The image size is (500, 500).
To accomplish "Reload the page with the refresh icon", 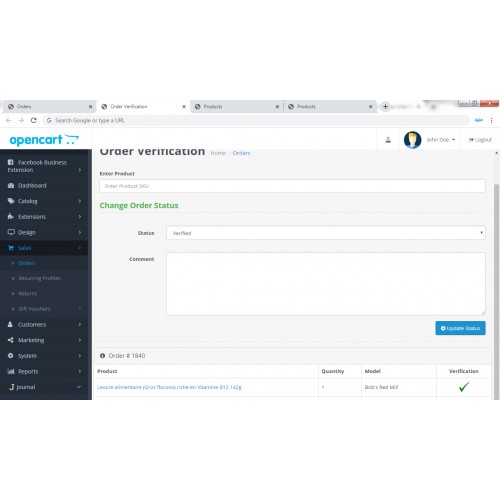I will pyautogui.click(x=33, y=120).
